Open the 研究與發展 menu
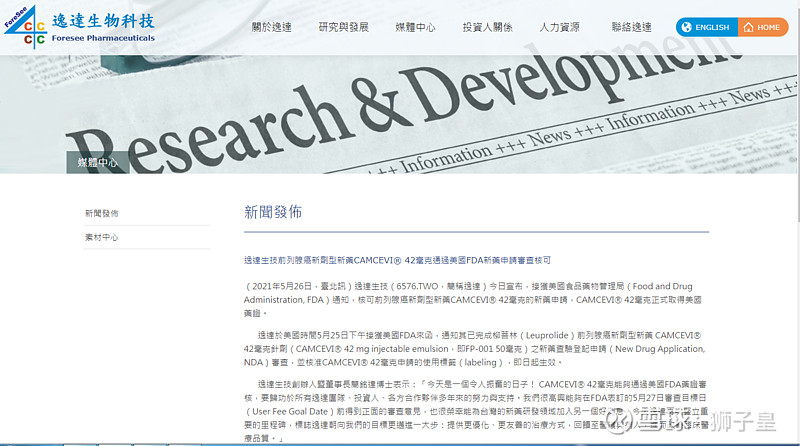Image resolution: width=800 pixels, height=446 pixels. pos(343,27)
